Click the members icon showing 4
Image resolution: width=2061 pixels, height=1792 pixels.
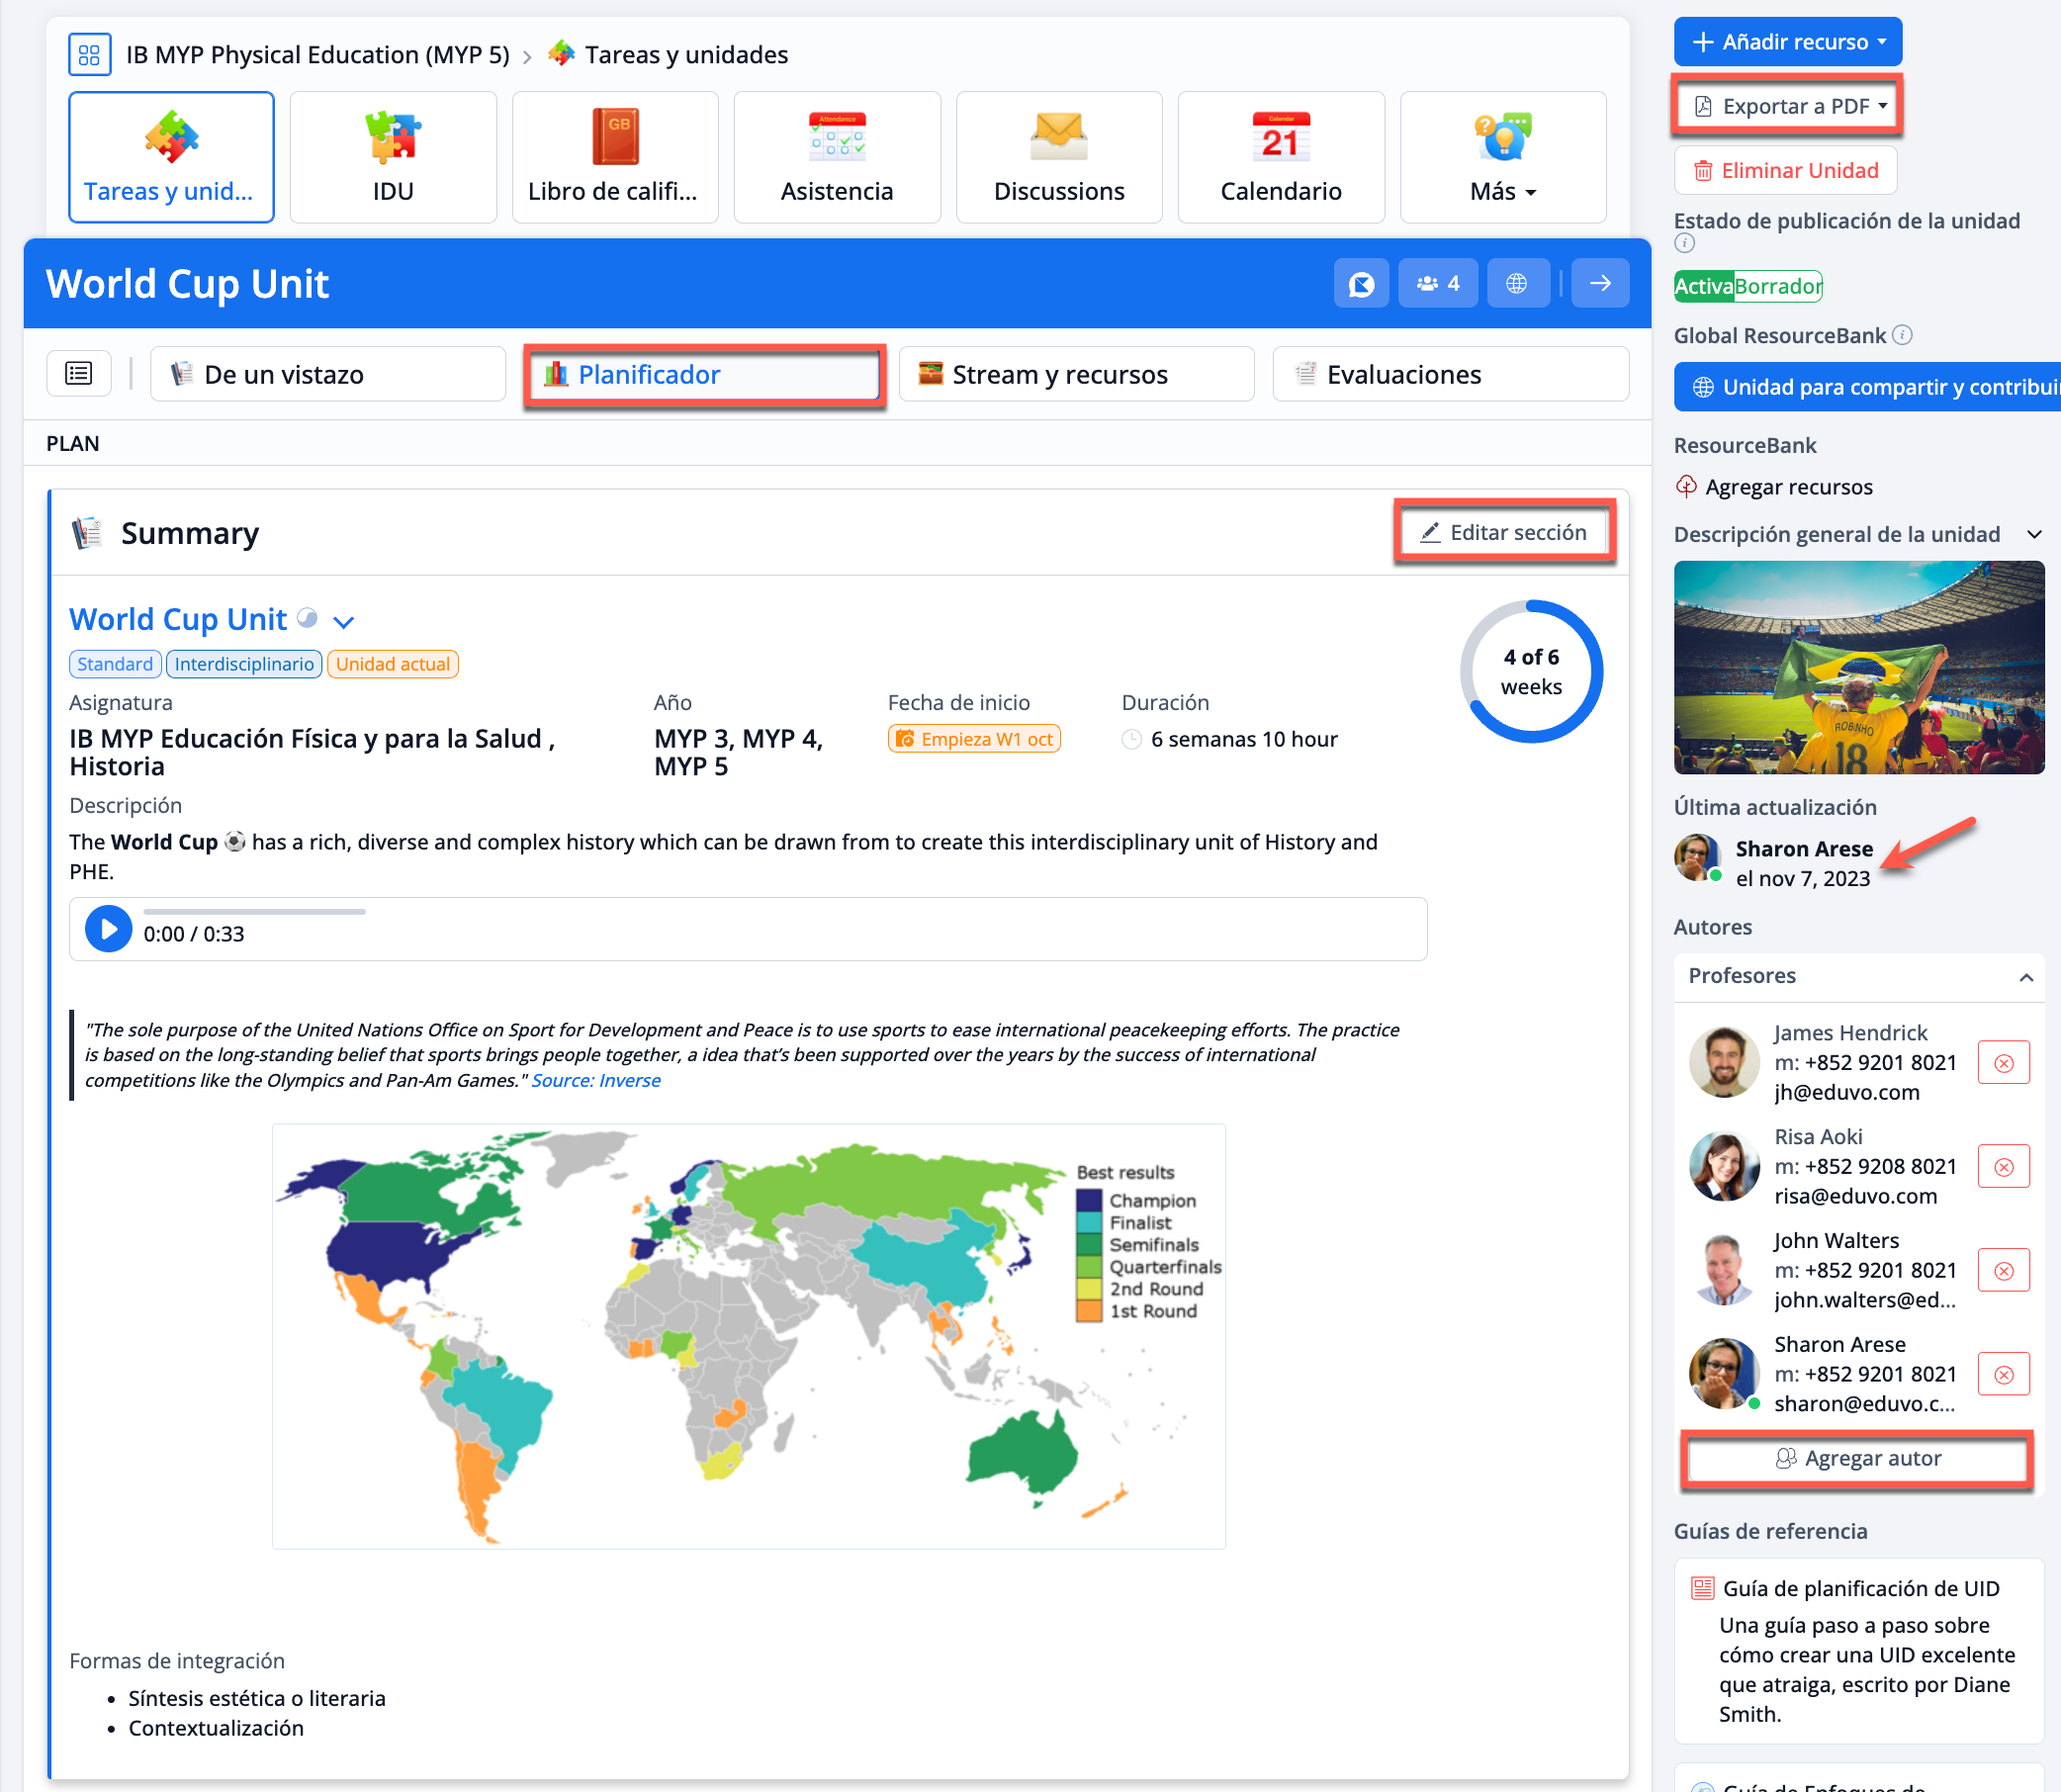coord(1437,284)
